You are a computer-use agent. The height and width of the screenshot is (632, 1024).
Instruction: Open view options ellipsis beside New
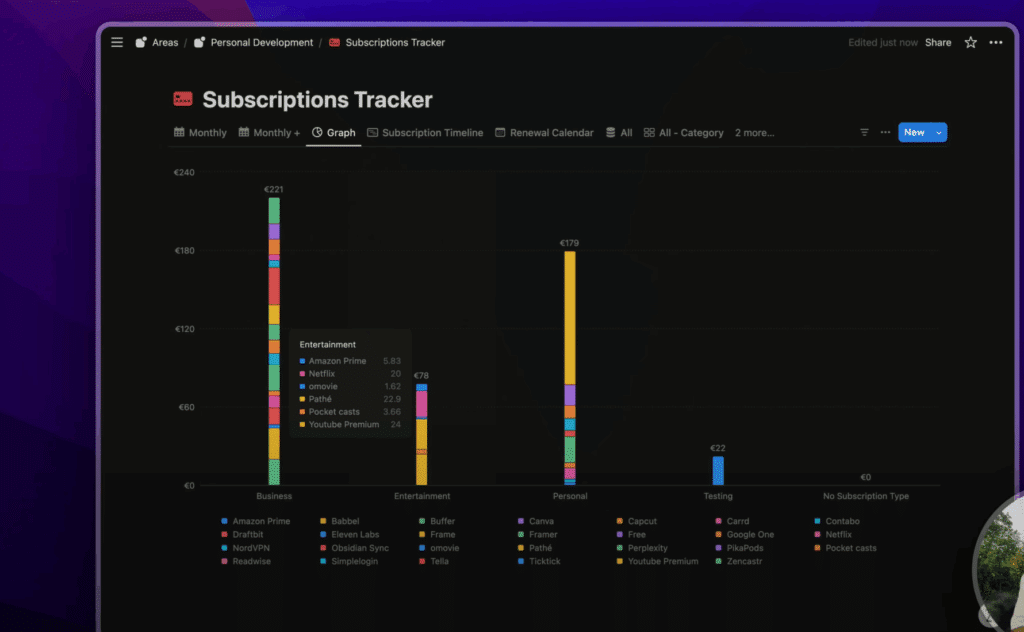[x=884, y=132]
